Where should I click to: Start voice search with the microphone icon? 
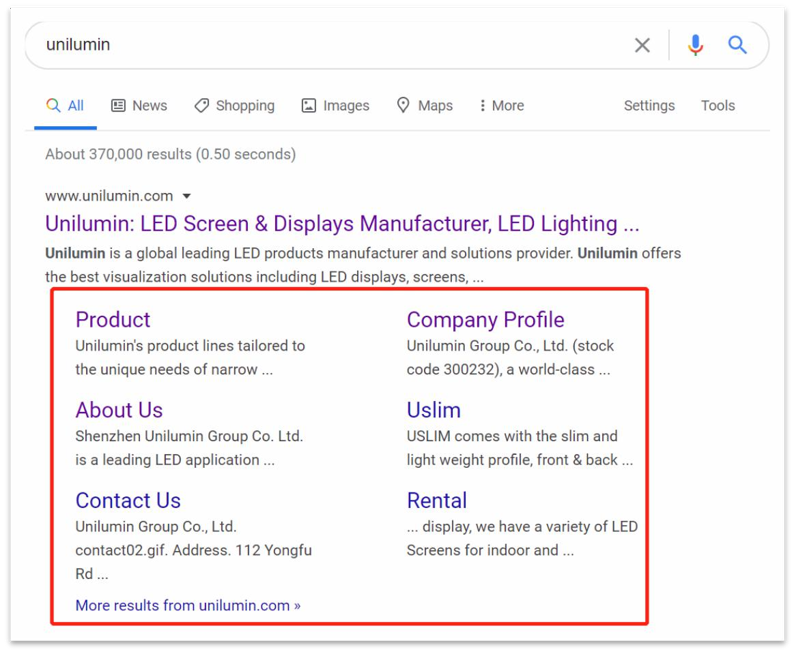(695, 45)
